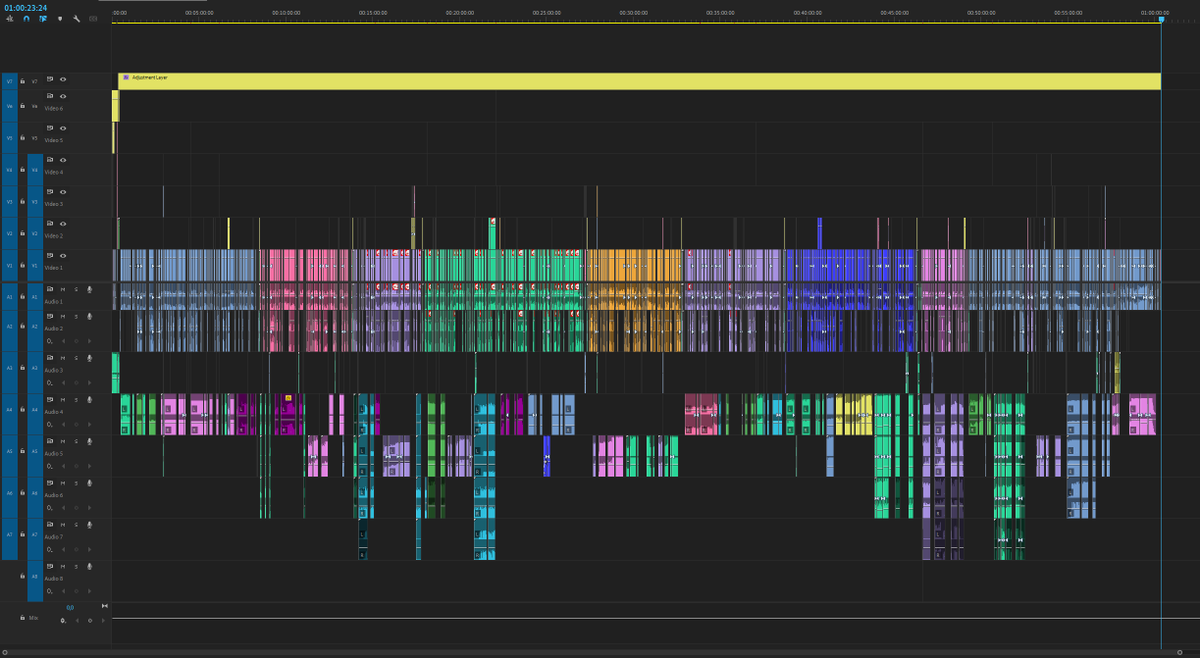Toggle sync lock on Video 1 track

coord(50,255)
